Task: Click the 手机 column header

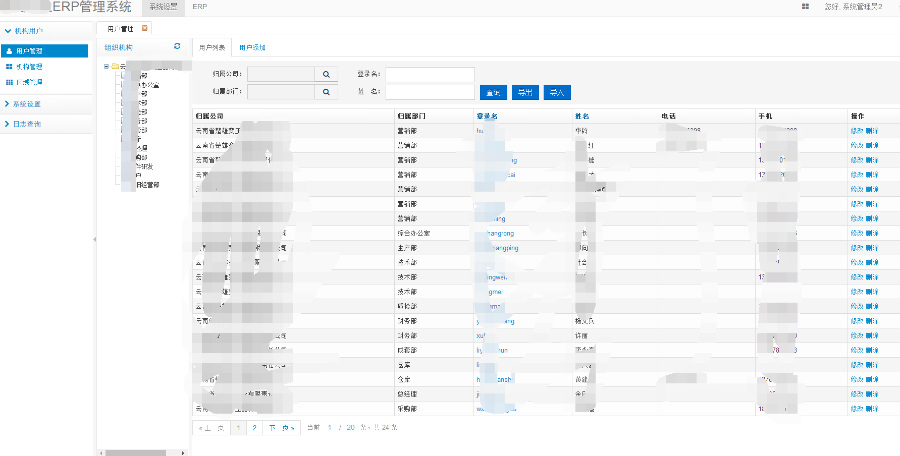Action: pos(766,116)
